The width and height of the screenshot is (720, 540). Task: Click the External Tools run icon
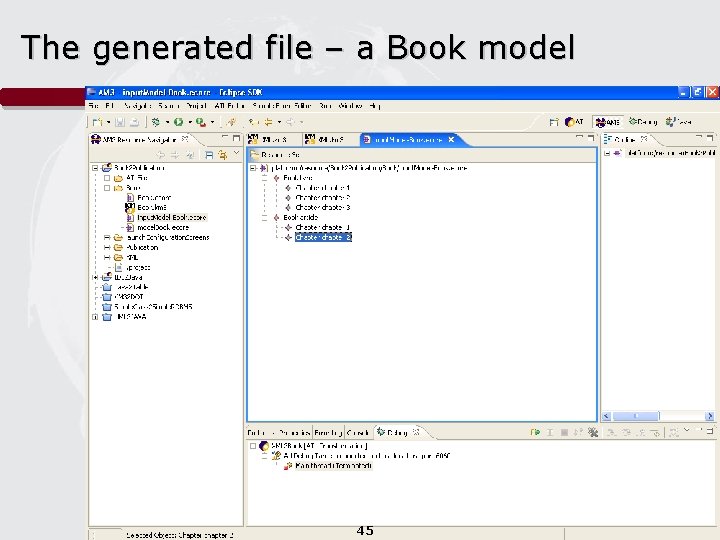[x=201, y=122]
